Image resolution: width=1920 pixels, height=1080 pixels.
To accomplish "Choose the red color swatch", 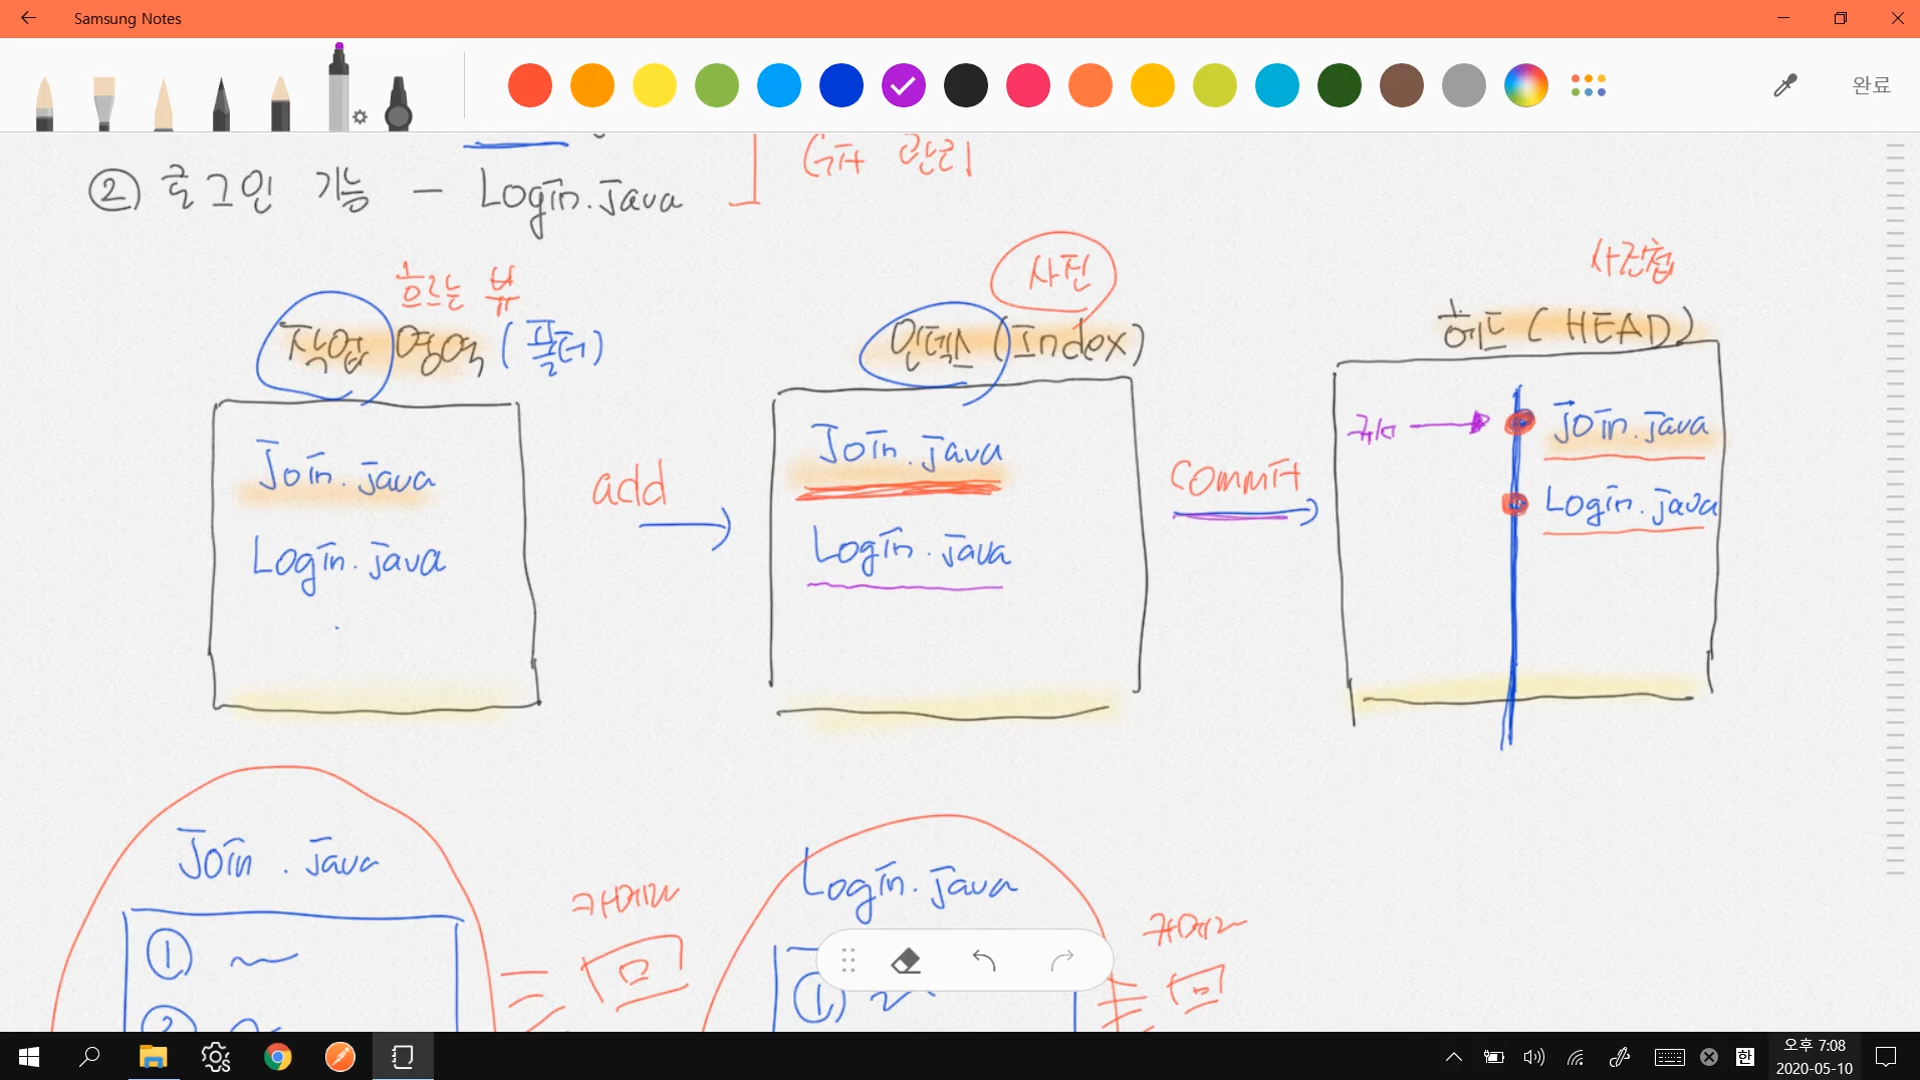I will [x=530, y=85].
